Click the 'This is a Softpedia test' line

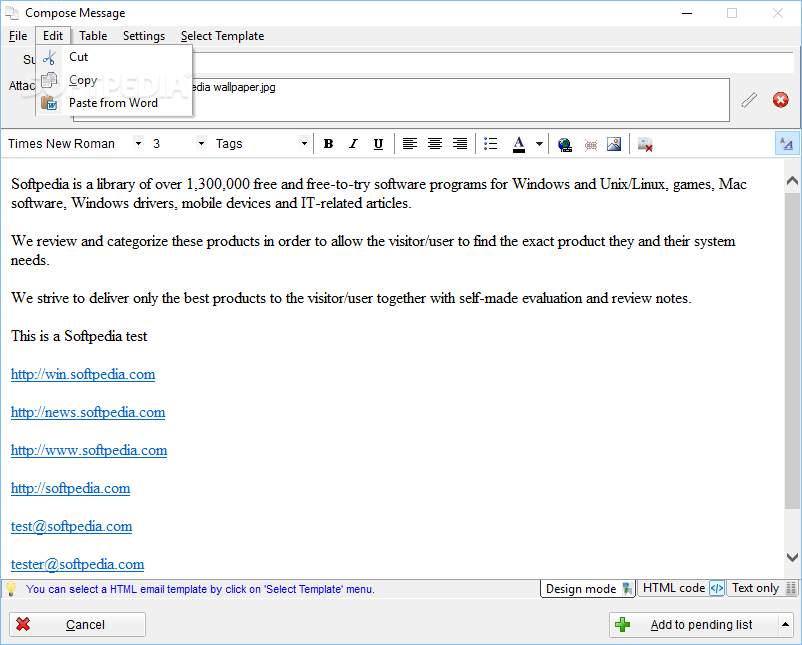pos(79,336)
